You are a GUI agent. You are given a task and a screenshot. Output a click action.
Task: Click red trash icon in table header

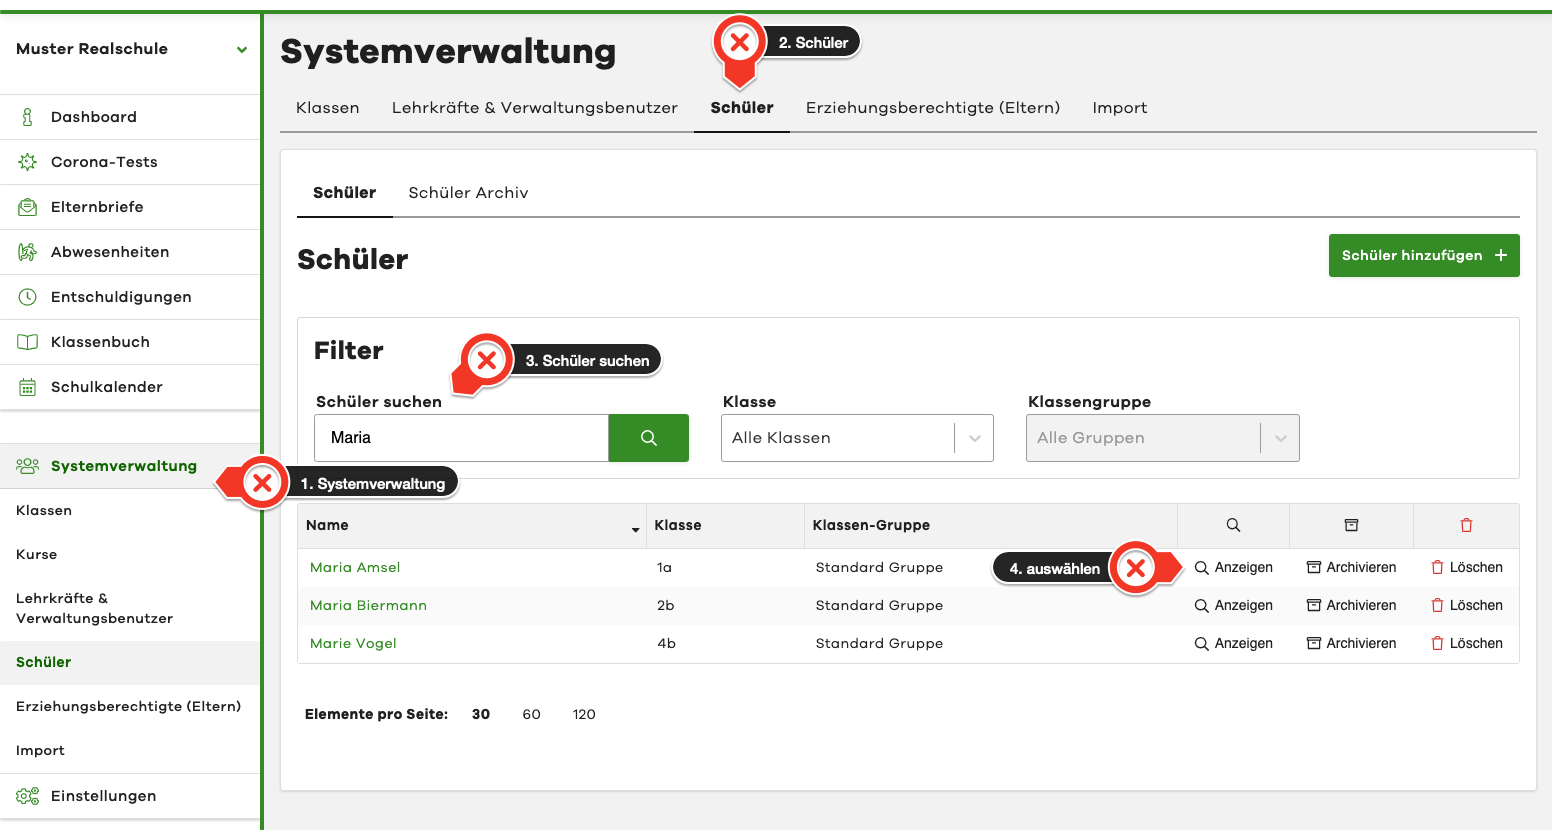point(1466,525)
